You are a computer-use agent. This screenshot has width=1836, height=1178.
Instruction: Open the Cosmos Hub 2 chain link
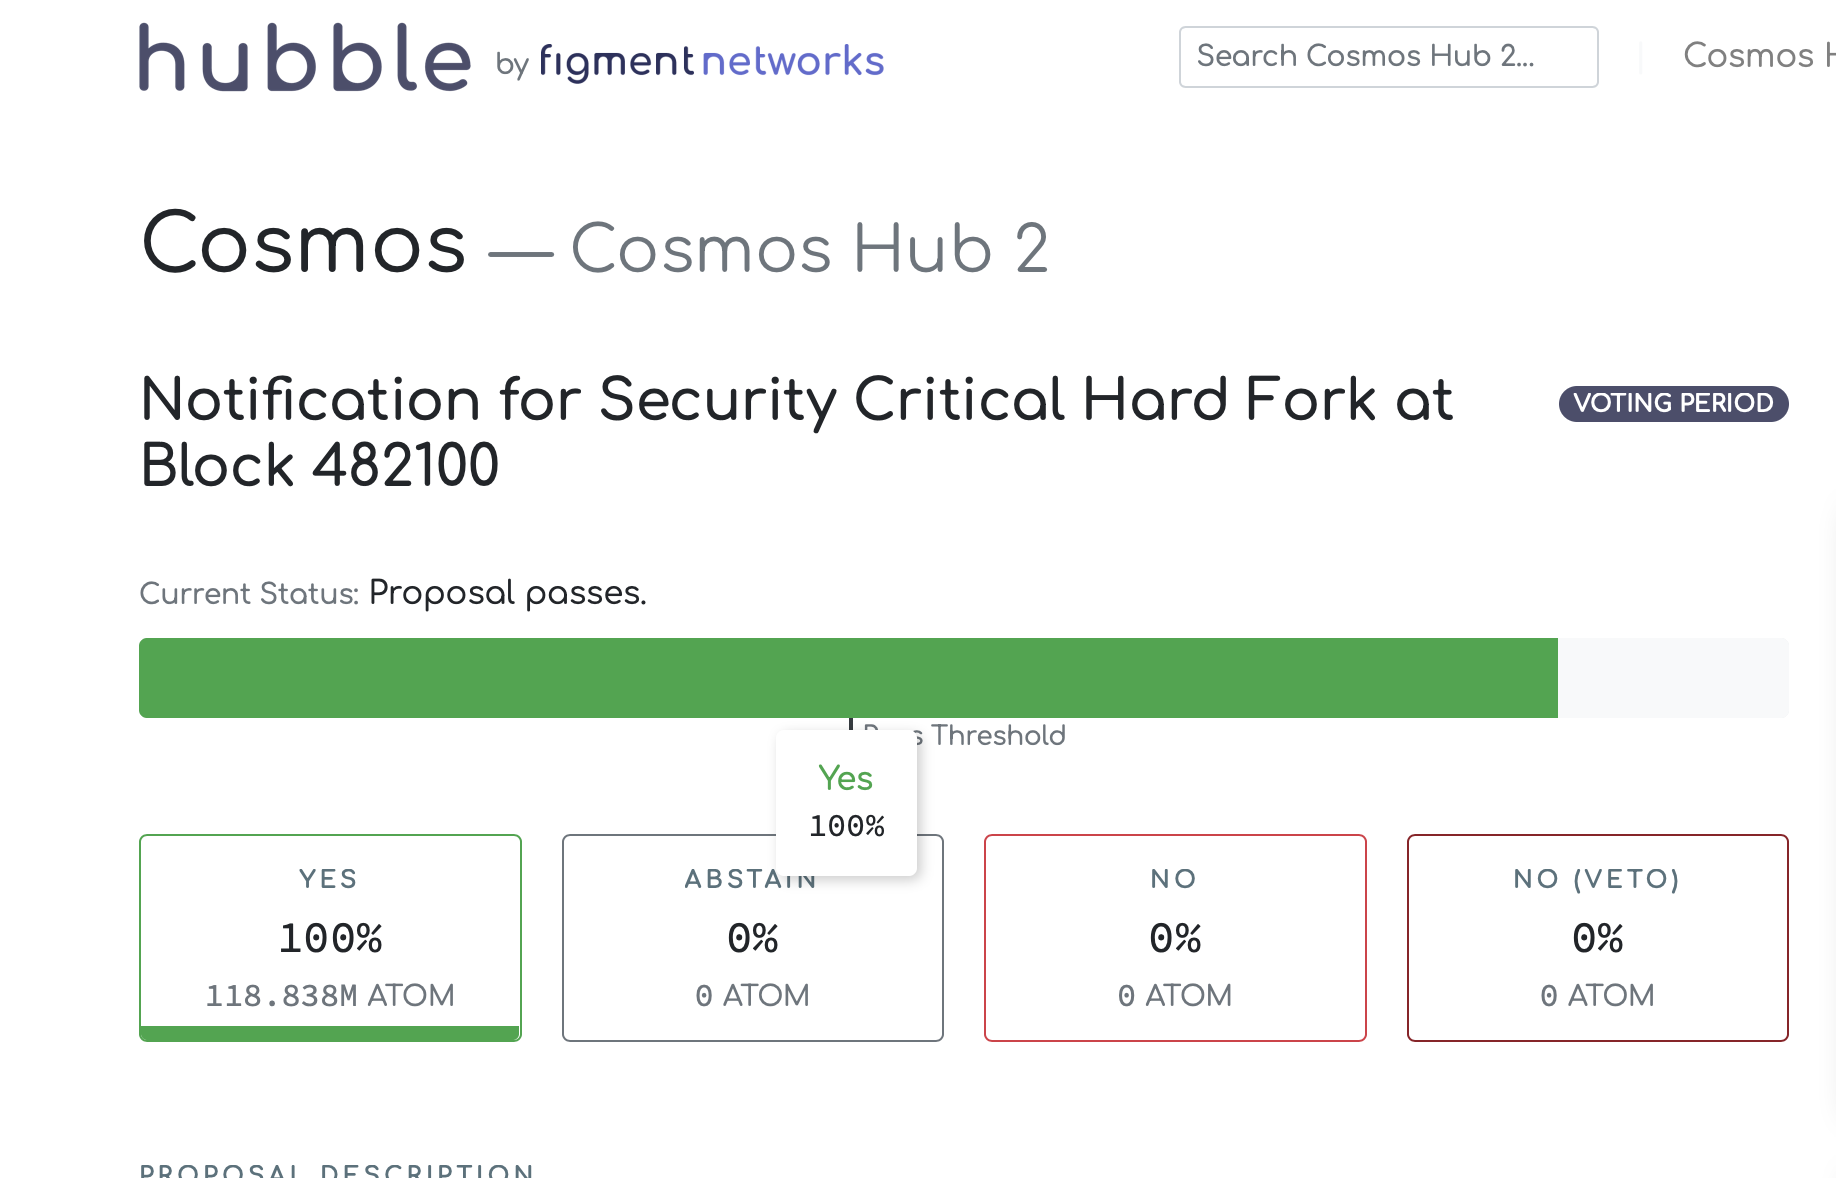[809, 248]
